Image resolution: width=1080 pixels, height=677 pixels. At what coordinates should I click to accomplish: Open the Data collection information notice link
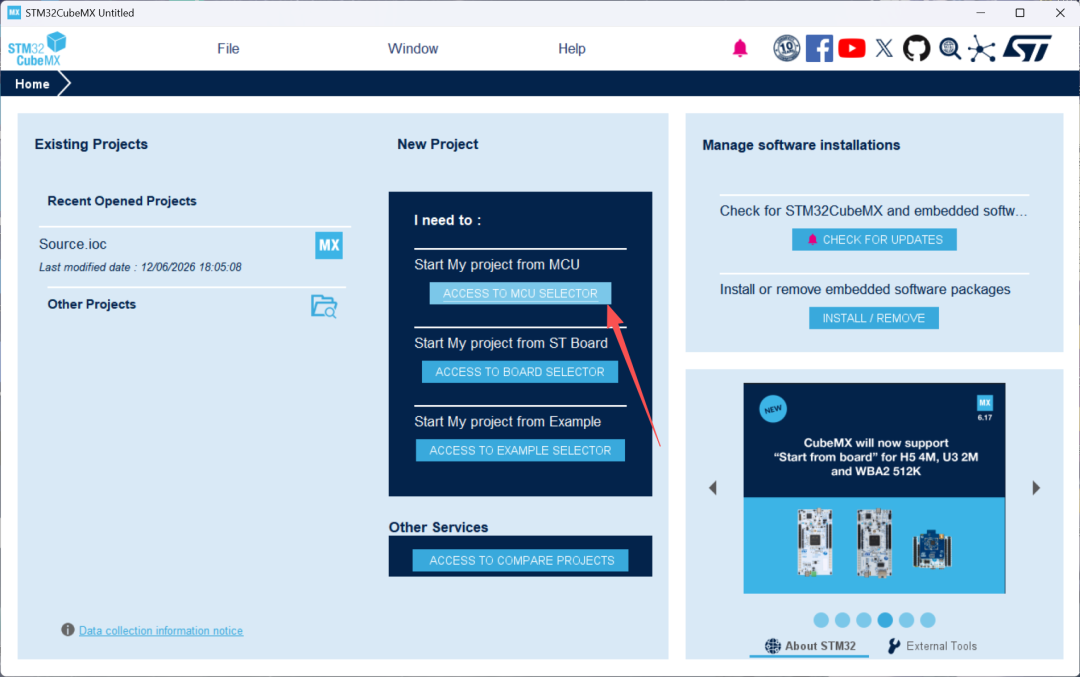click(x=160, y=630)
